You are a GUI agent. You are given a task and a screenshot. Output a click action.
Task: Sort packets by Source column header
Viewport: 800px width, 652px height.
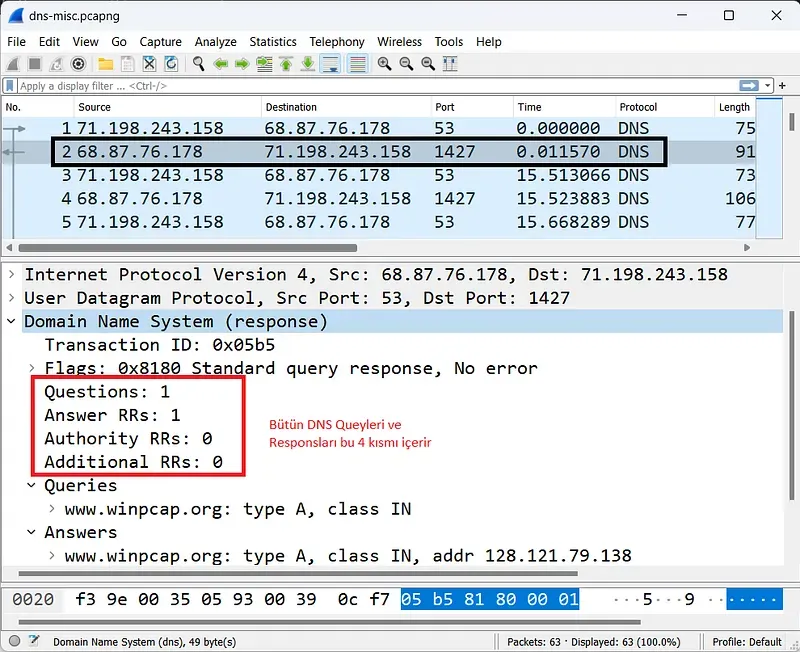(167, 107)
